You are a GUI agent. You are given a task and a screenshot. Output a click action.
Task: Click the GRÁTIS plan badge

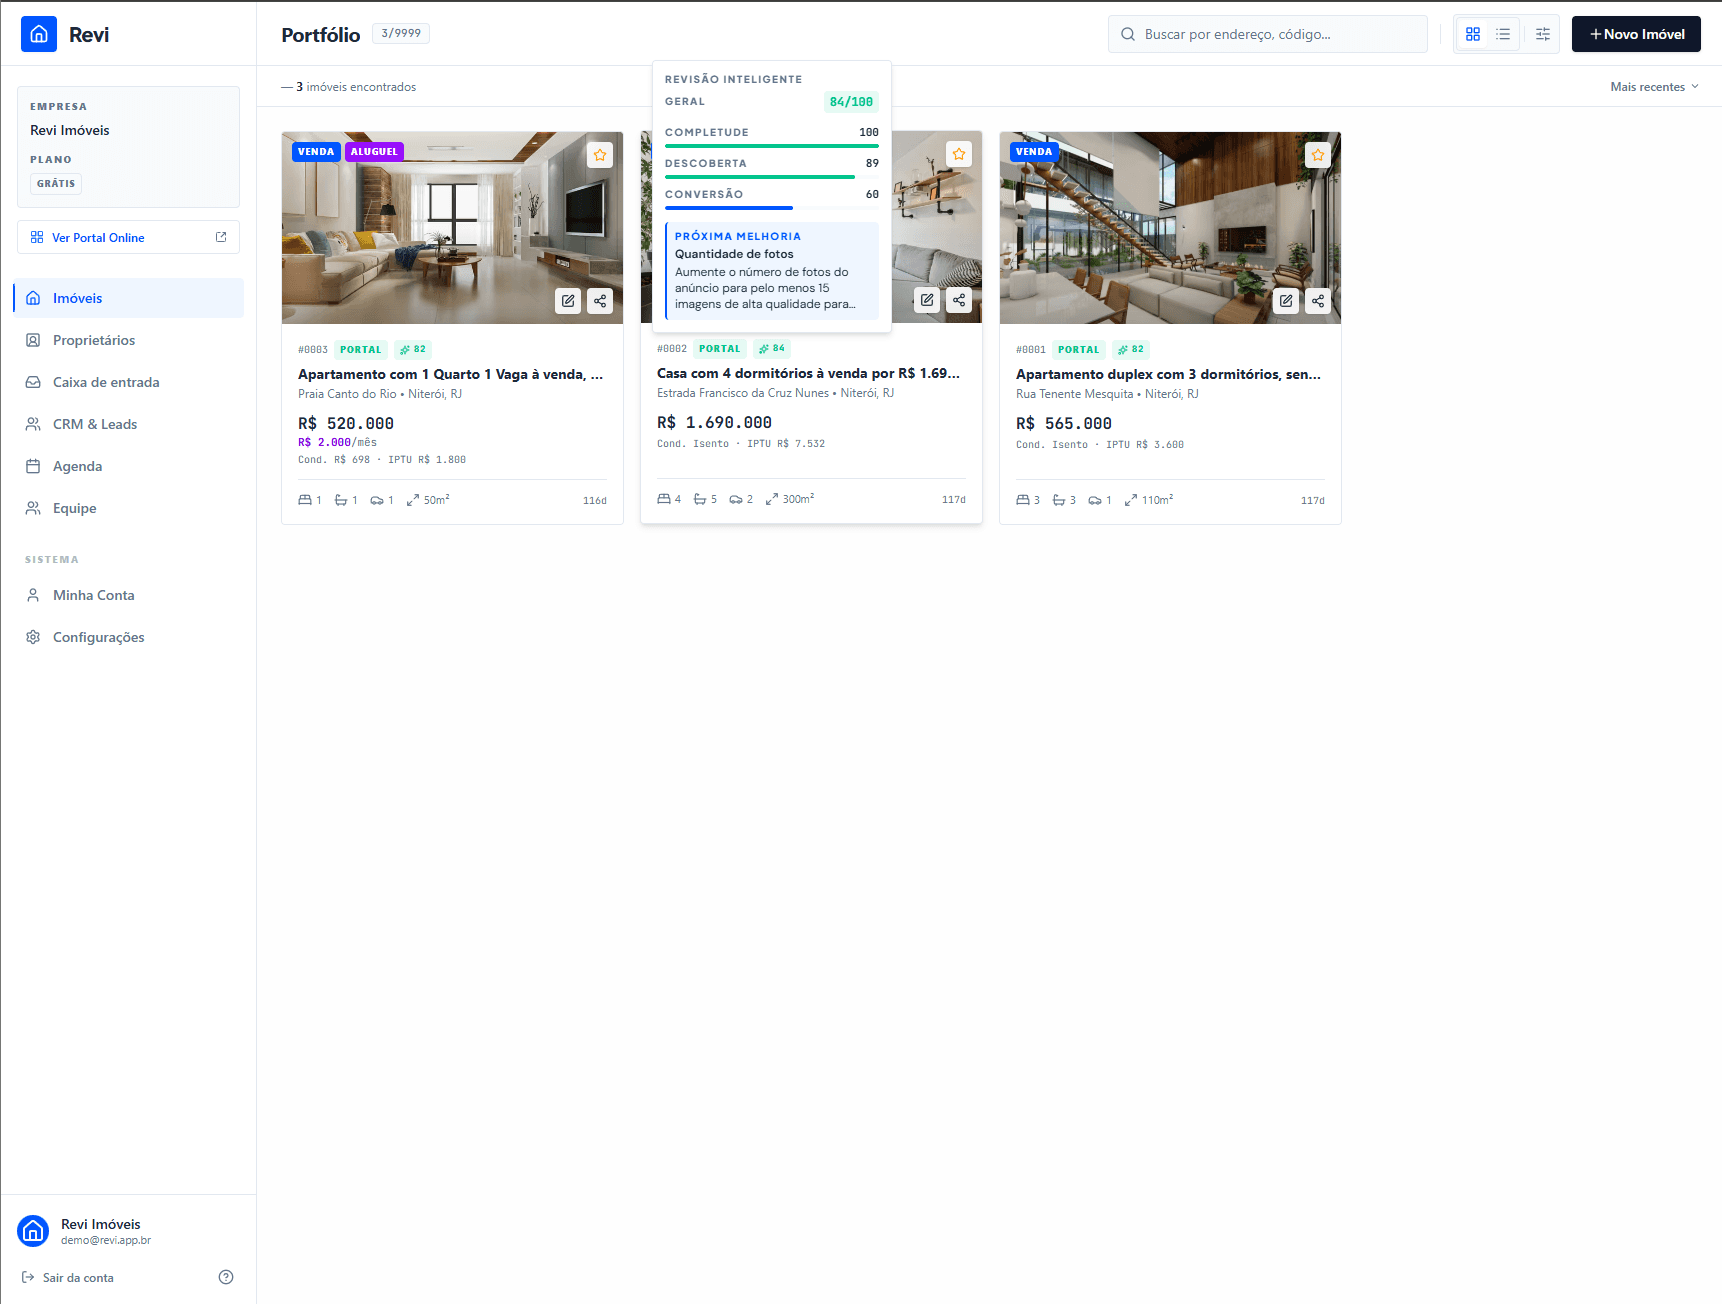pos(56,184)
